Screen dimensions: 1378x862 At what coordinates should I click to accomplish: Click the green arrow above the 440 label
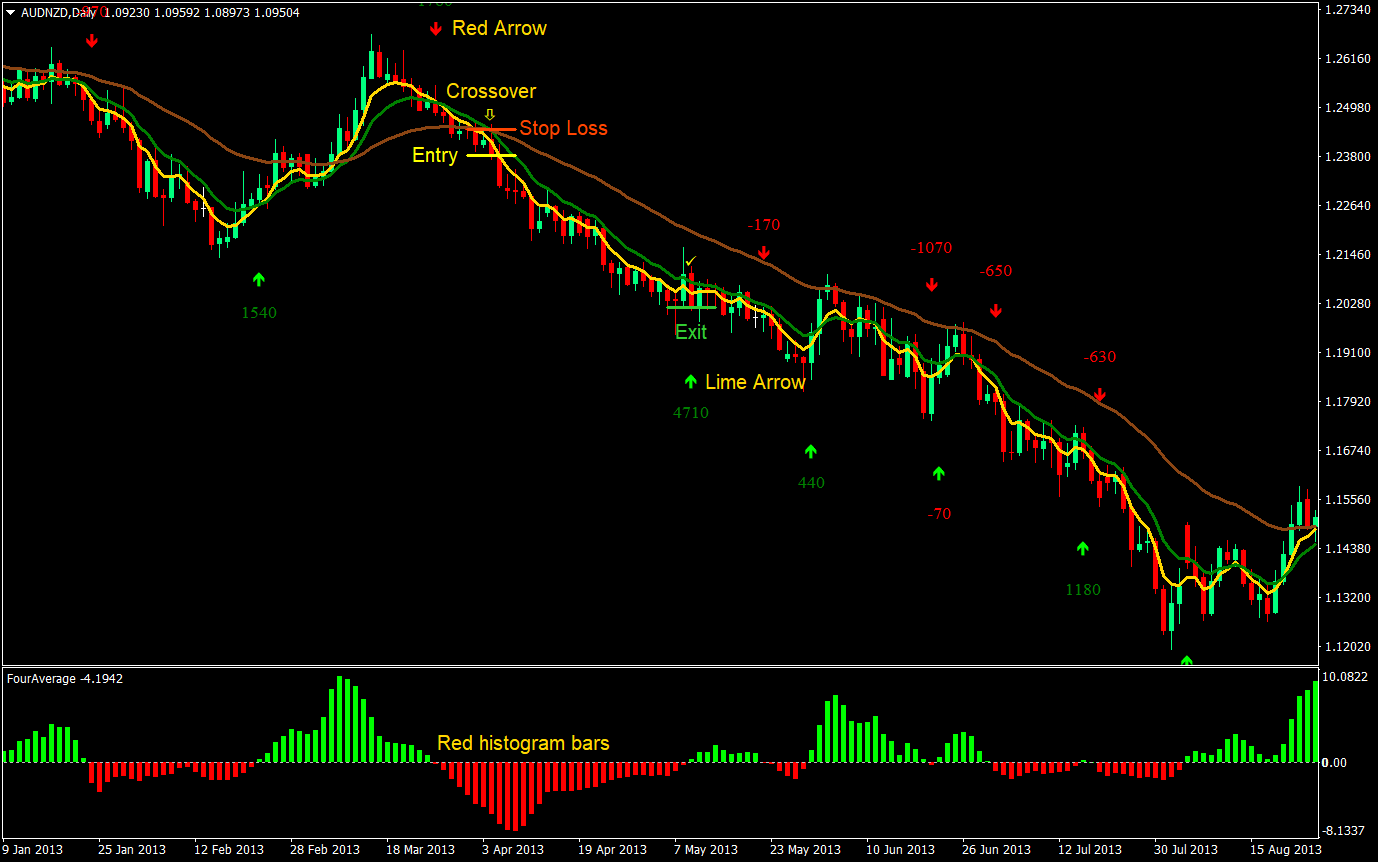point(811,450)
